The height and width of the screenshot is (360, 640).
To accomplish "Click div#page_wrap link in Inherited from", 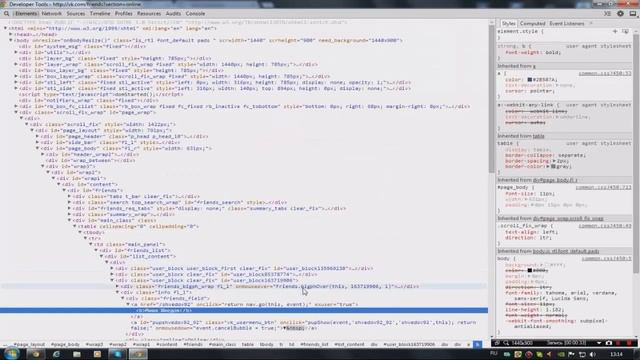I will point(568,219).
